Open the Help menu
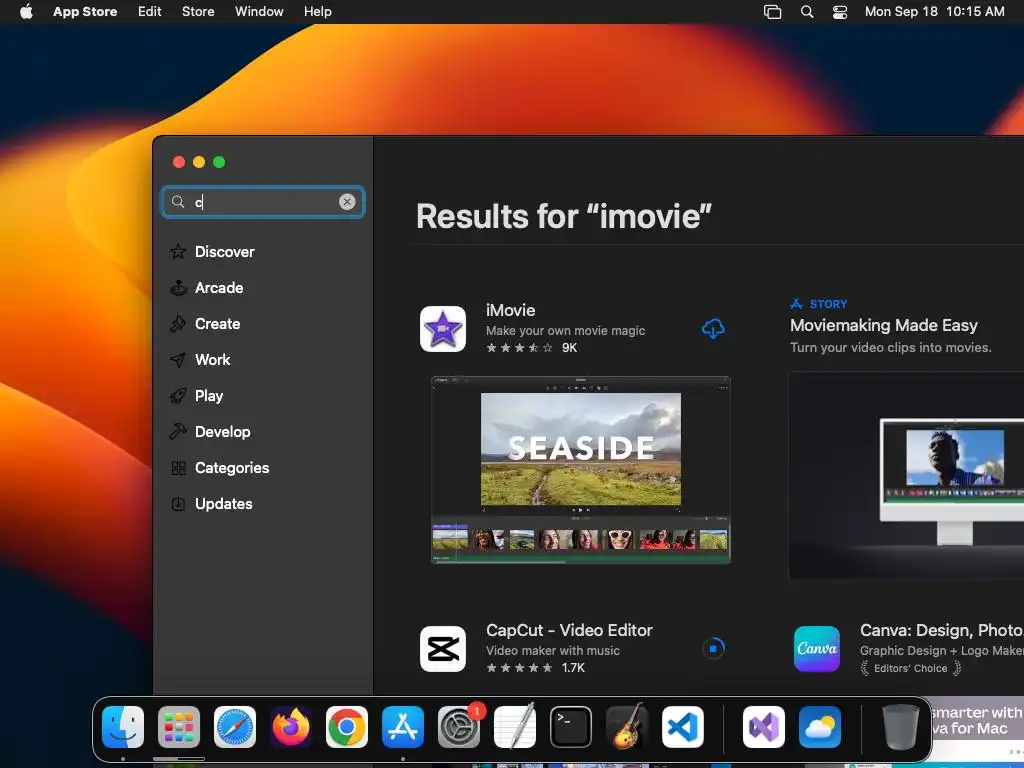The width and height of the screenshot is (1024, 768). pos(317,12)
